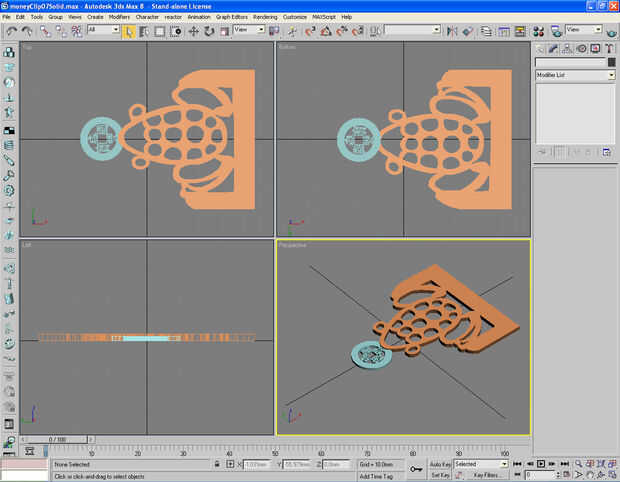Click the Key Mode key icon
This screenshot has height=482, width=620.
[415, 469]
